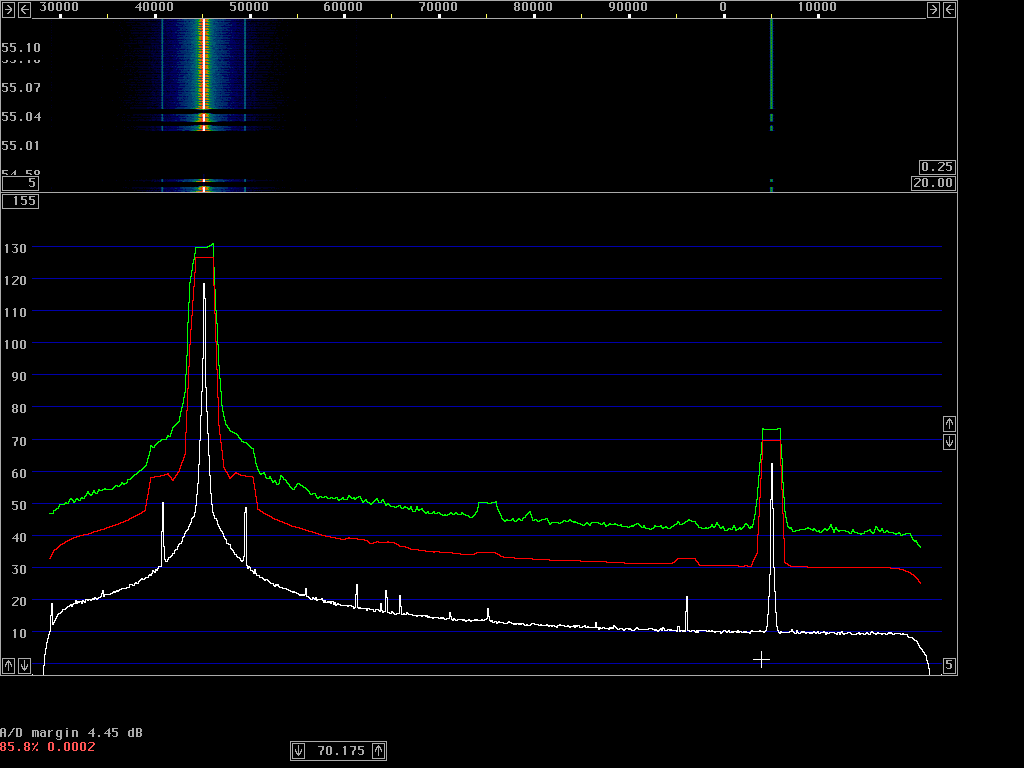Viewport: 1024px width, 768px height.
Task: Click the right-arrow box at the frequency scale's right end
Action: pos(933,9)
